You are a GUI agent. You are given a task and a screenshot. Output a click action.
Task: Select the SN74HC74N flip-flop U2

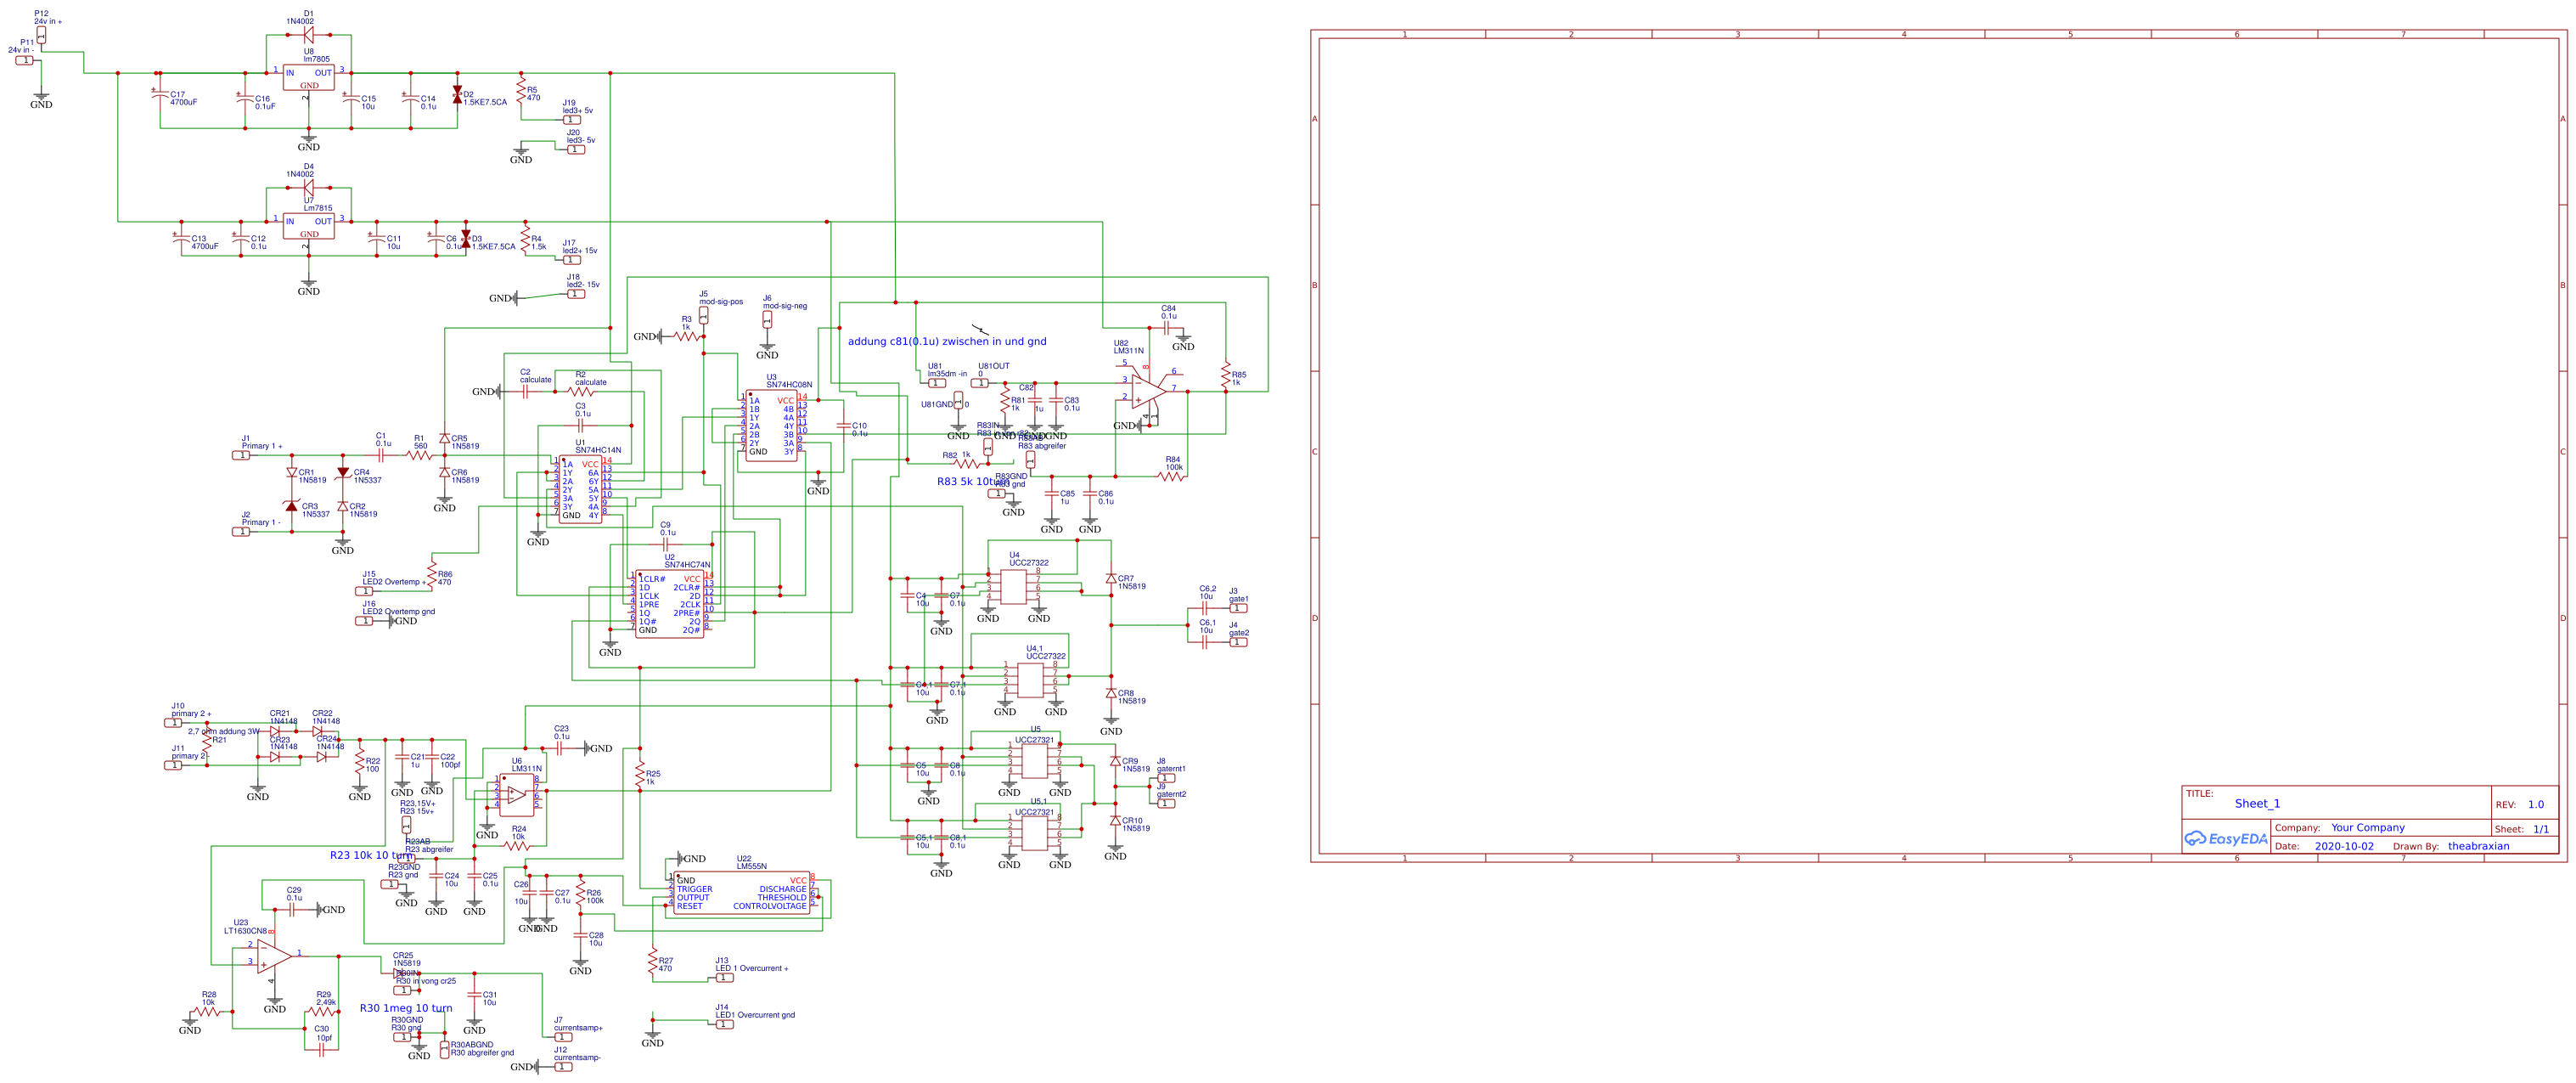(670, 605)
